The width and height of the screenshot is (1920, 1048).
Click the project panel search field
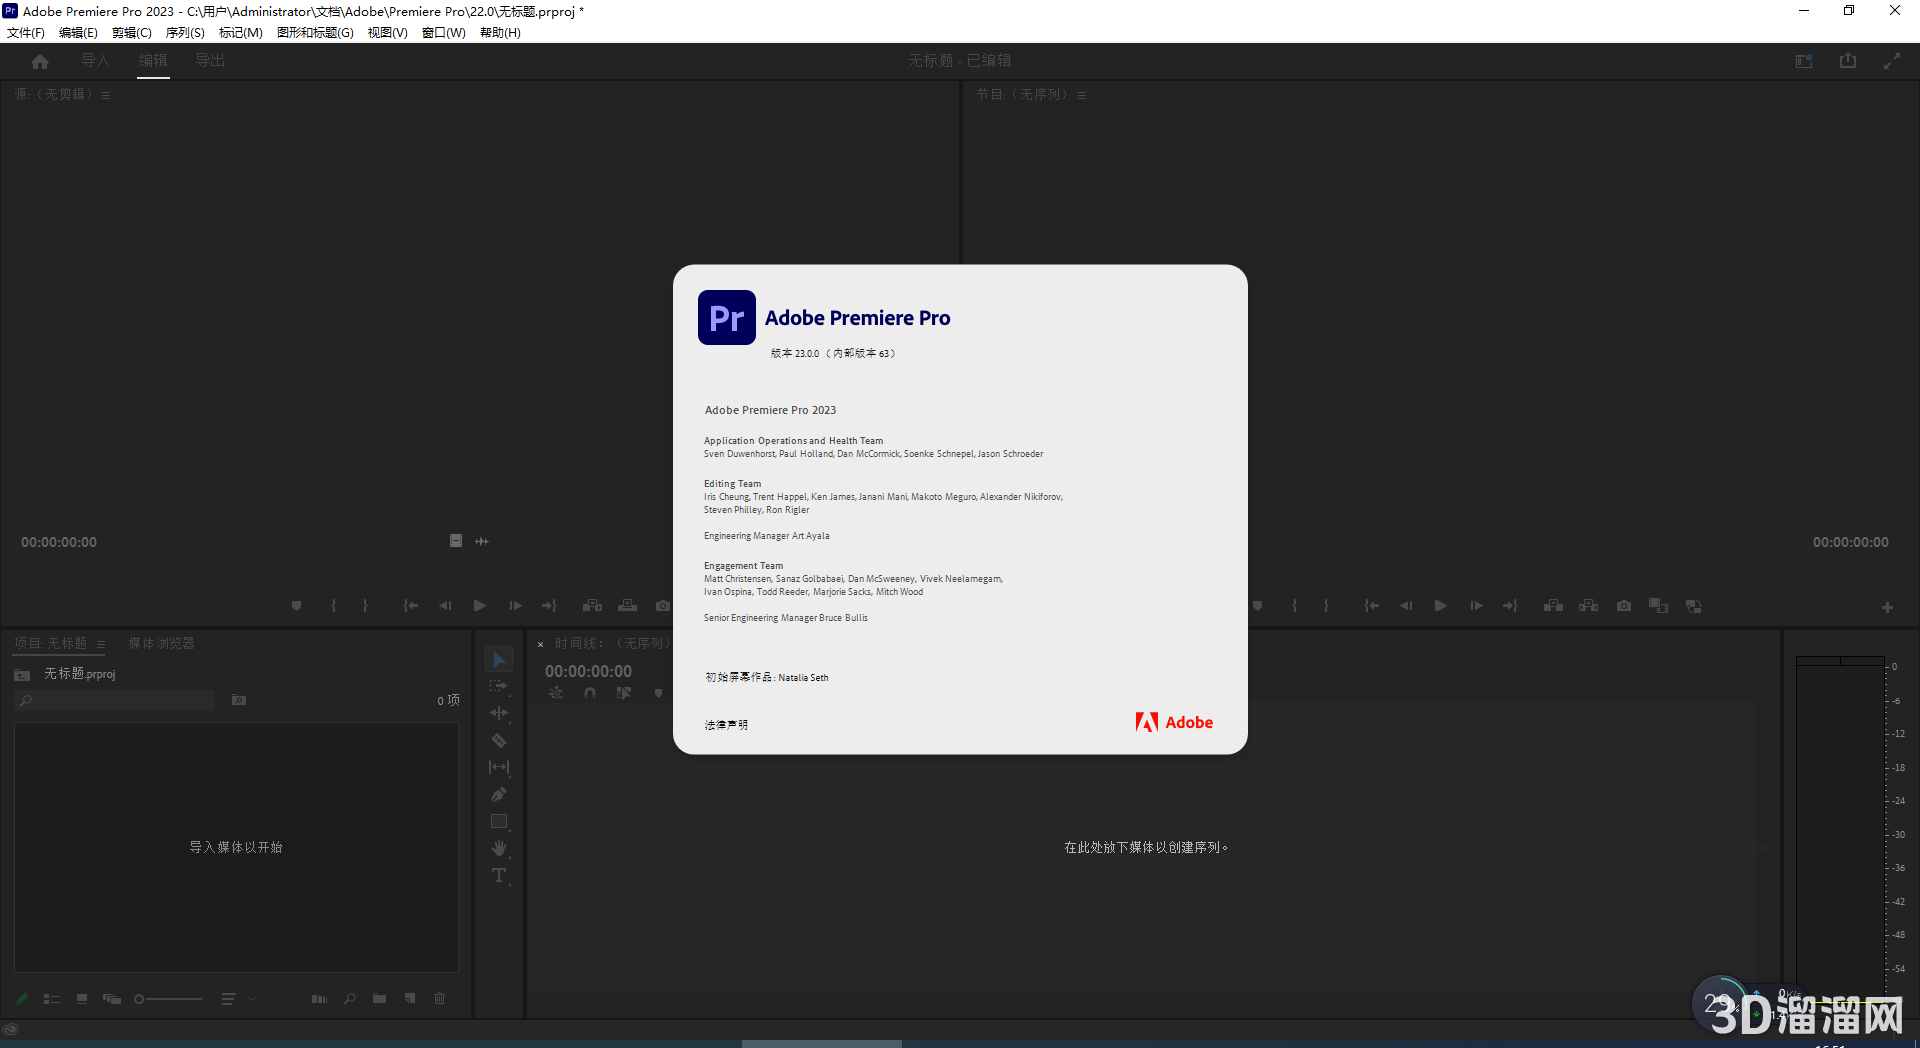[x=115, y=700]
